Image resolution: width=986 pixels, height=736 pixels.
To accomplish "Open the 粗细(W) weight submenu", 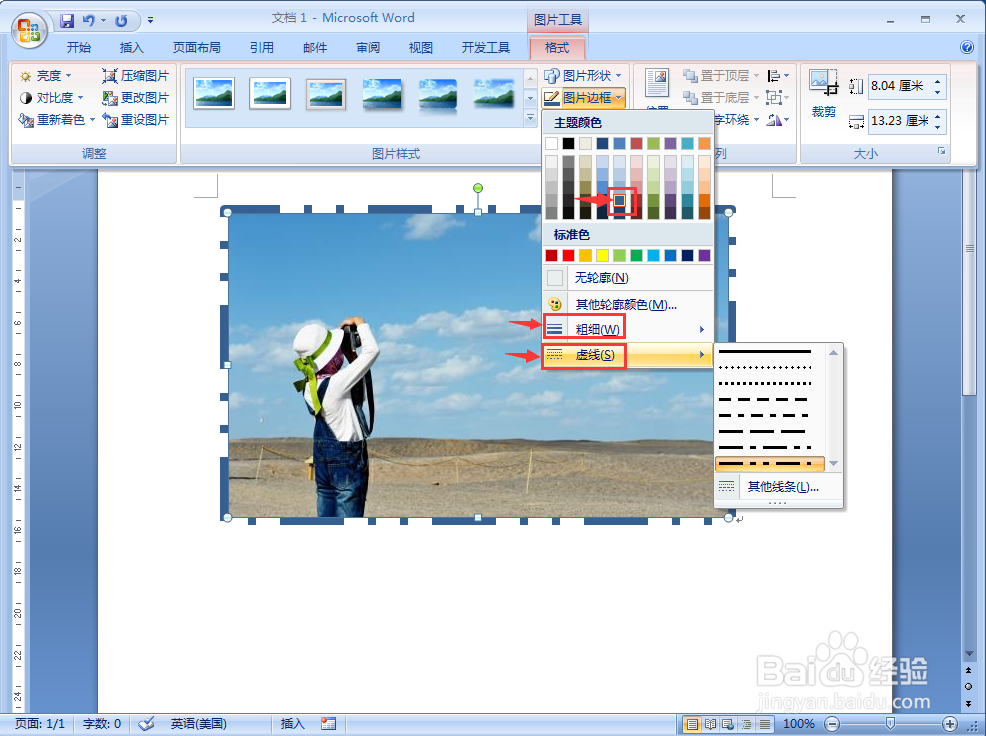I will 628,329.
